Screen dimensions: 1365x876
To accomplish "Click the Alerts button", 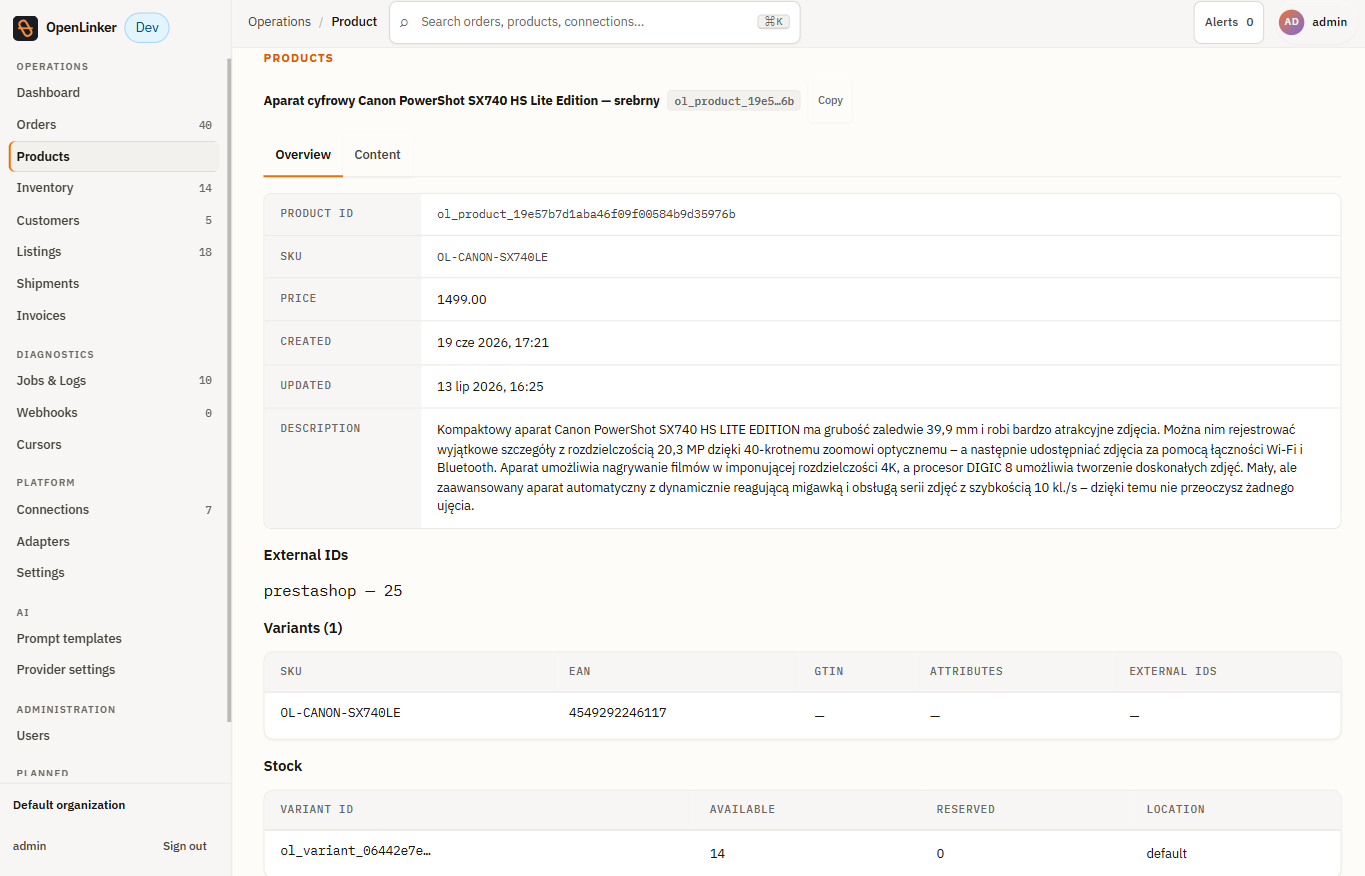I will click(x=1229, y=22).
